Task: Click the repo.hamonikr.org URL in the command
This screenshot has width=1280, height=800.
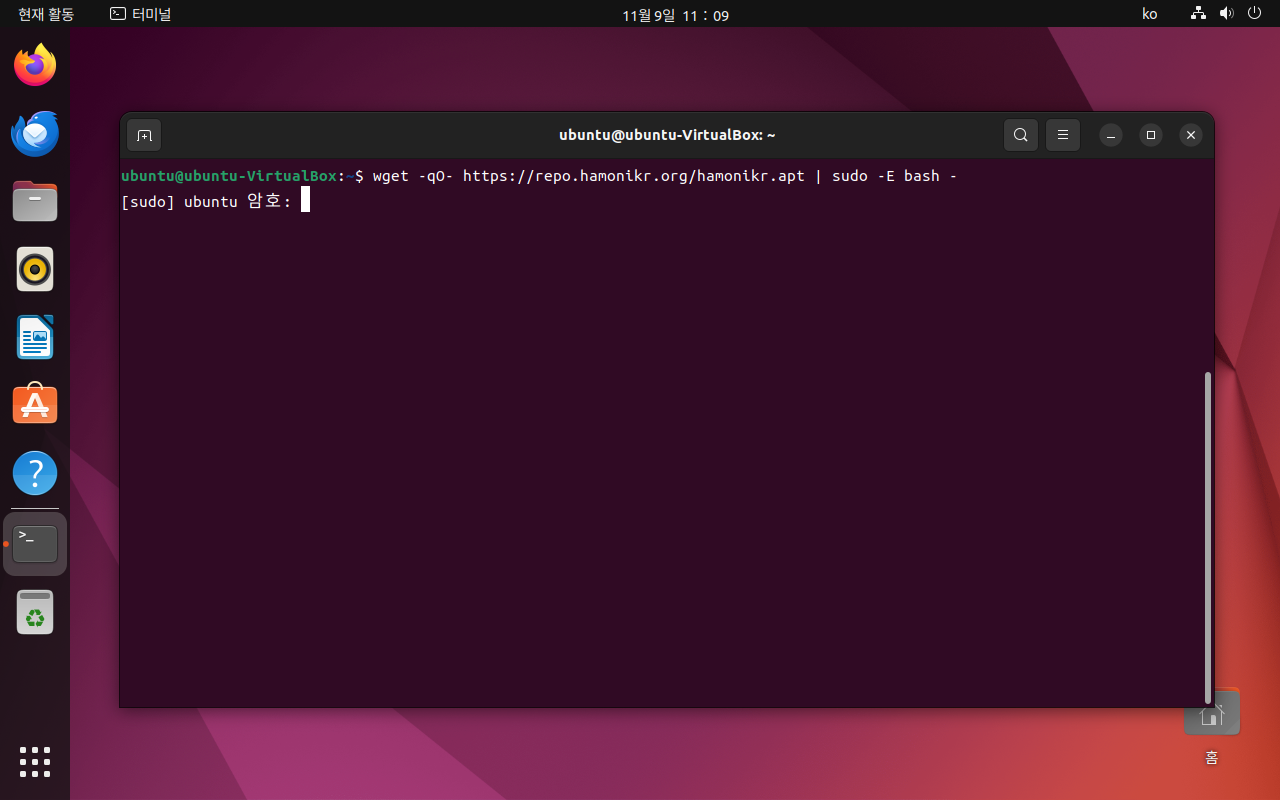Action: [634, 176]
